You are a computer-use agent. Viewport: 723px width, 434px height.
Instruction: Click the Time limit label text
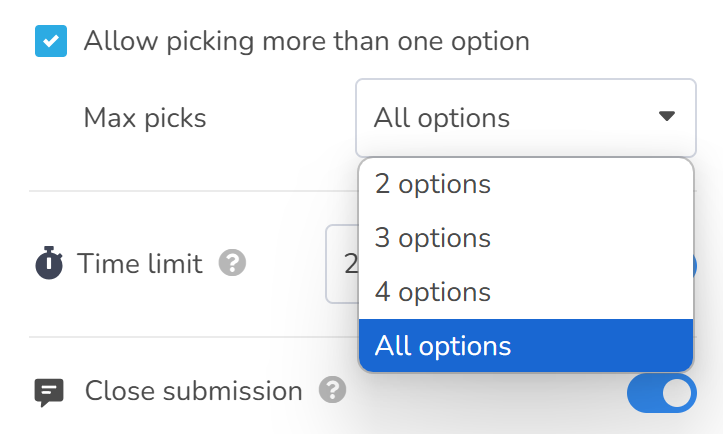point(140,263)
